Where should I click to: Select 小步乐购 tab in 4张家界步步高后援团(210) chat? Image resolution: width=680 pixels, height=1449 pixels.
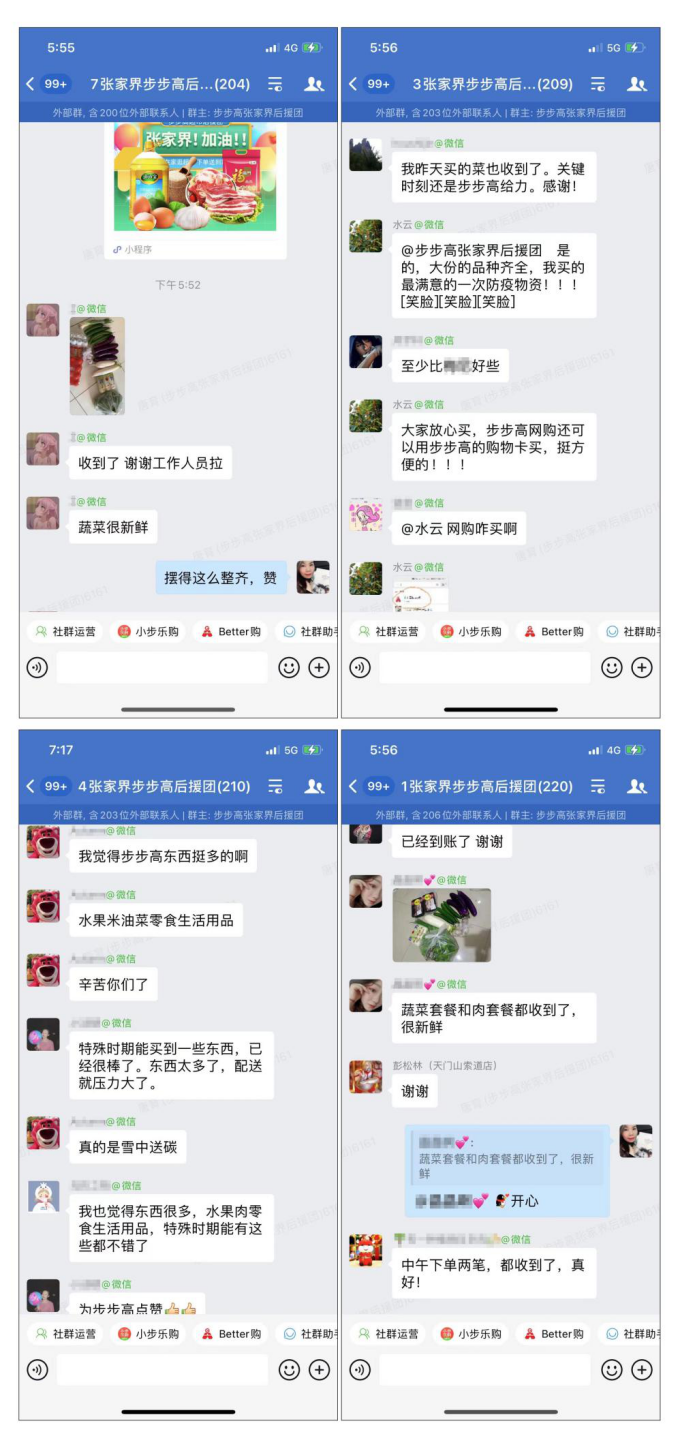click(x=148, y=1334)
